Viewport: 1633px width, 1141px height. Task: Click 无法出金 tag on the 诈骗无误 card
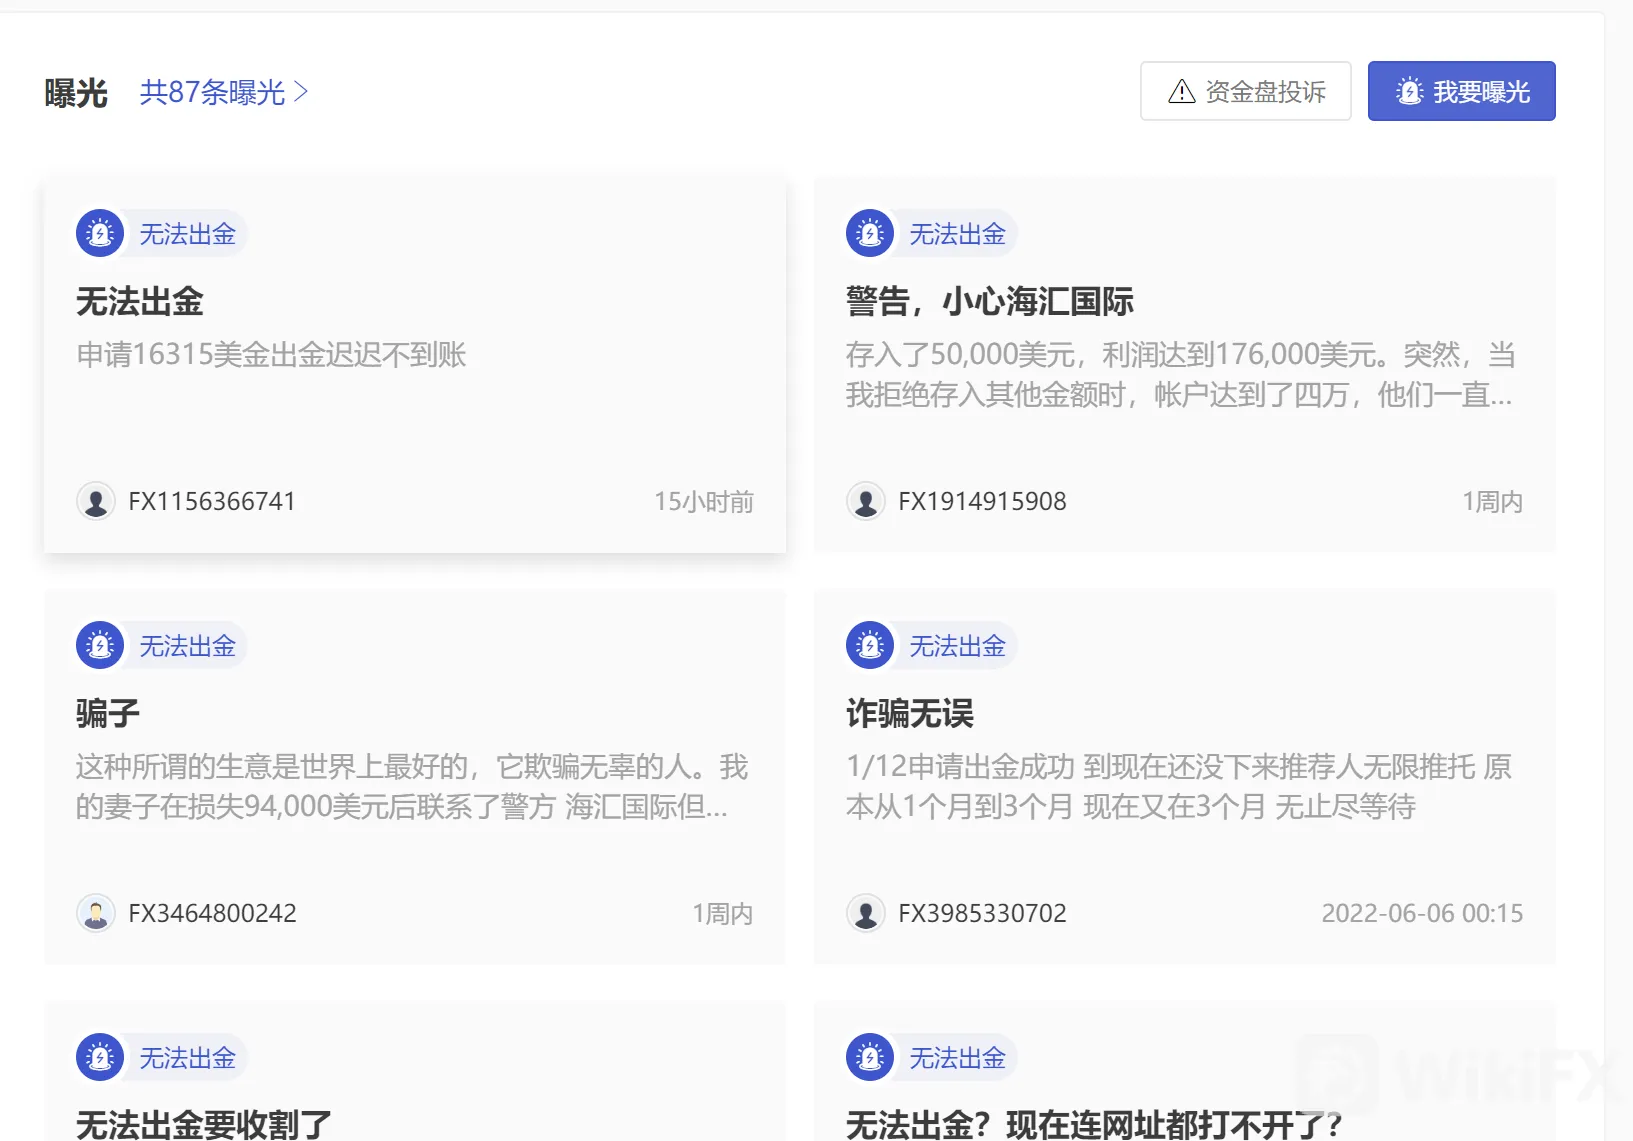957,646
